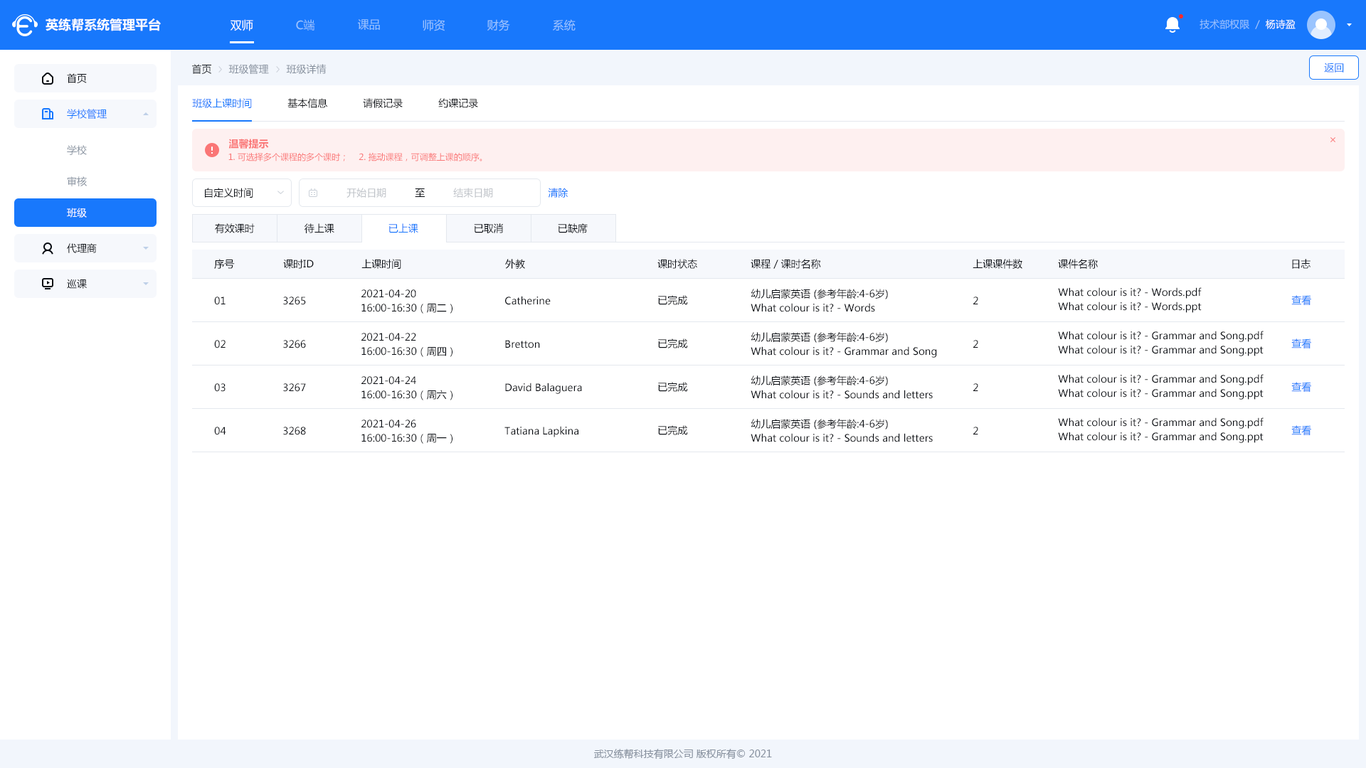
Task: Select the 已取消 filter tab
Action: 488,228
